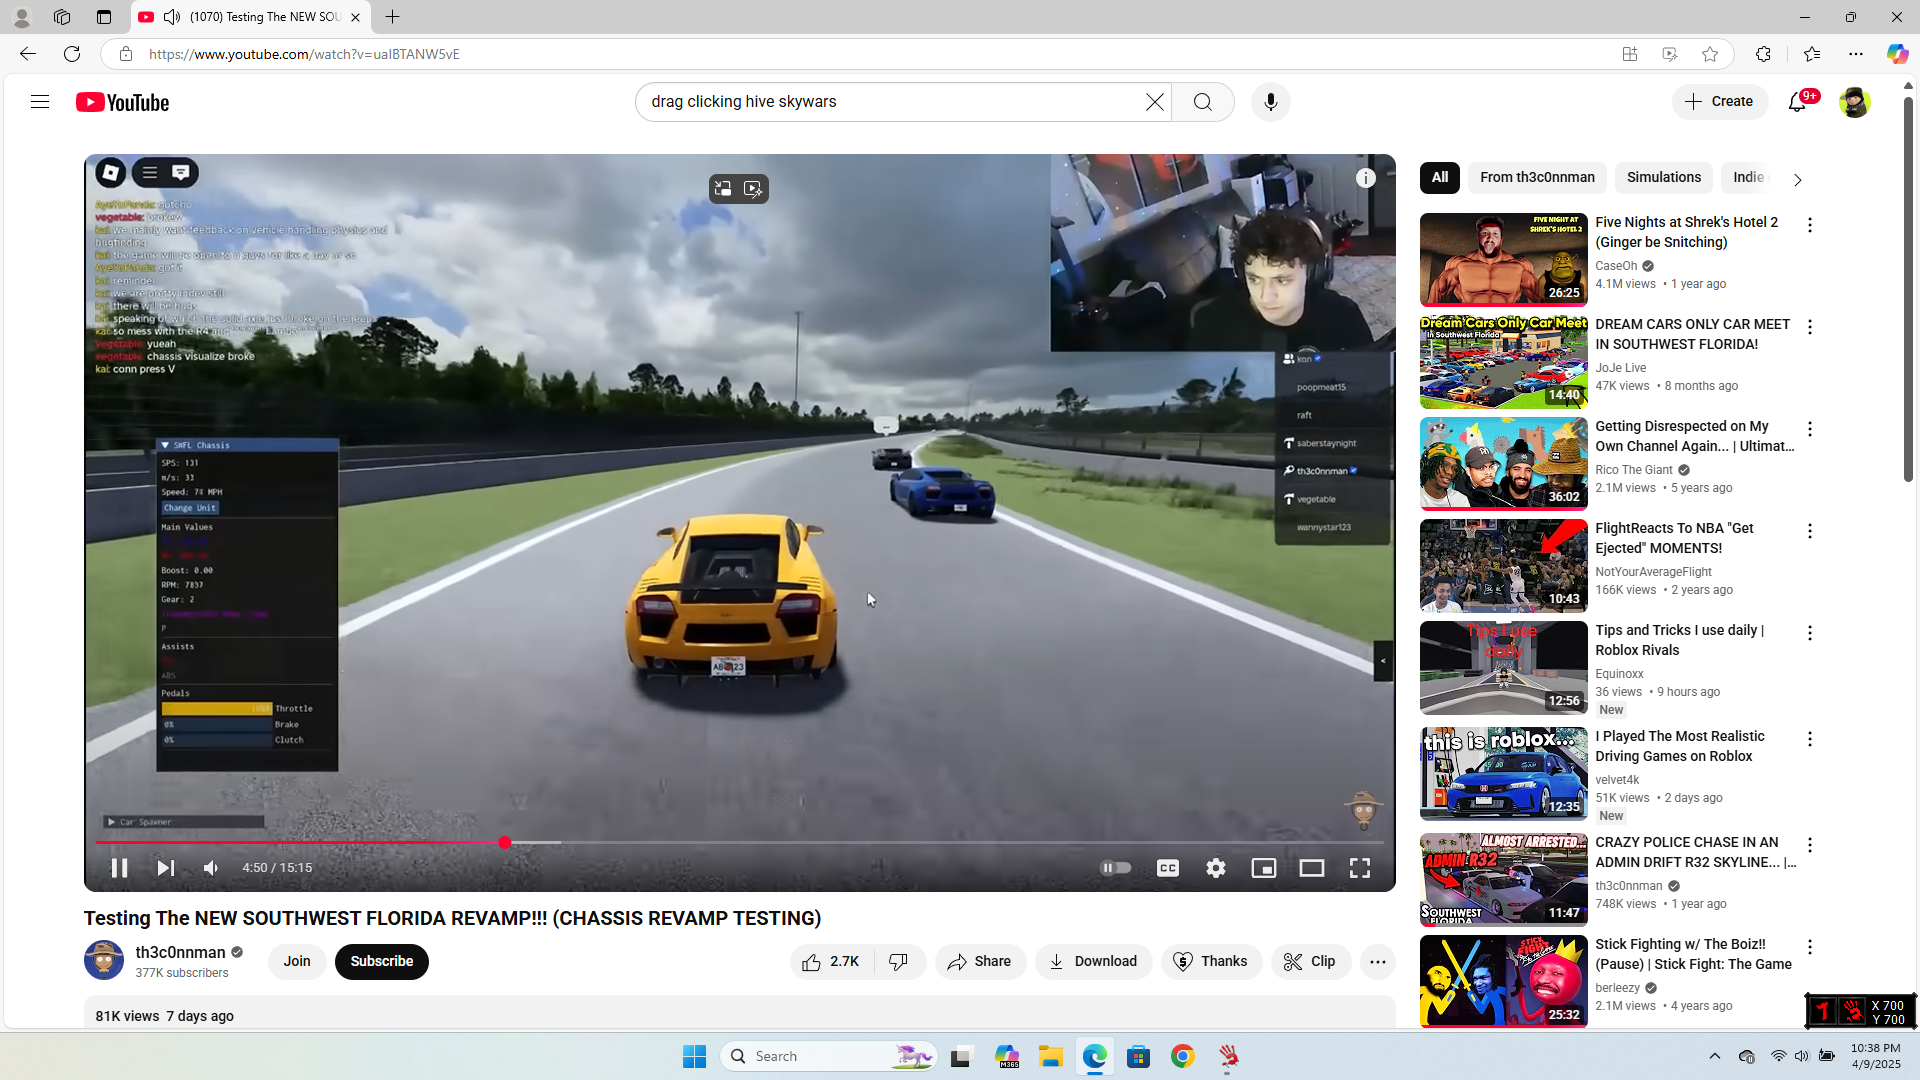This screenshot has height=1080, width=1920.
Task: Open options for DREAM CARS ONLY CAR MEET video
Action: point(1810,328)
